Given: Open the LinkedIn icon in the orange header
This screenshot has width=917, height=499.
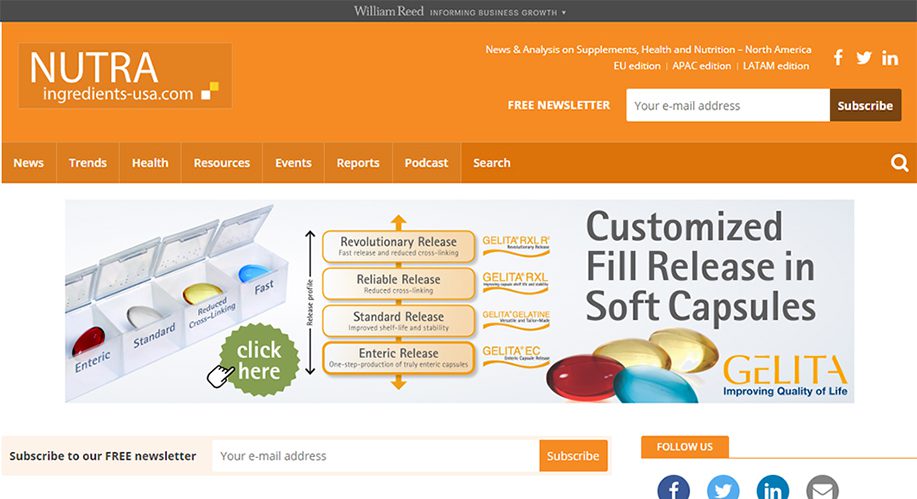Looking at the screenshot, I should (x=890, y=57).
